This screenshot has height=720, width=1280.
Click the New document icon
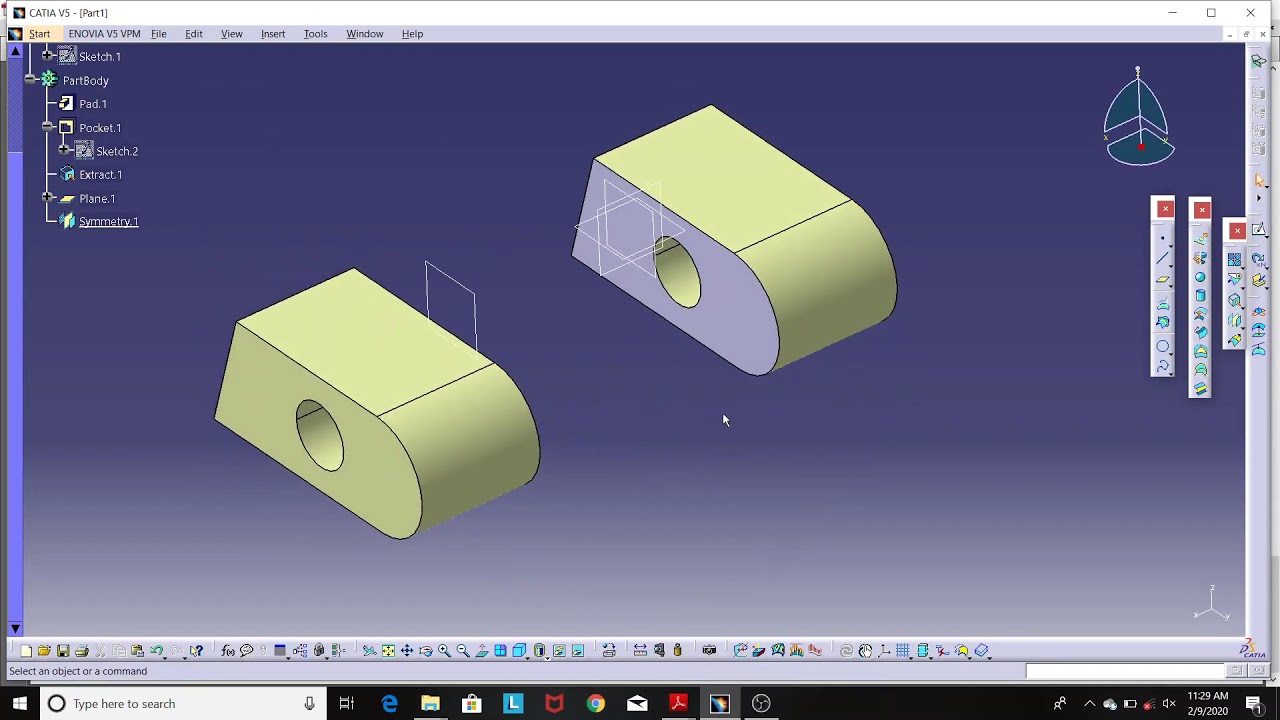pos(26,651)
